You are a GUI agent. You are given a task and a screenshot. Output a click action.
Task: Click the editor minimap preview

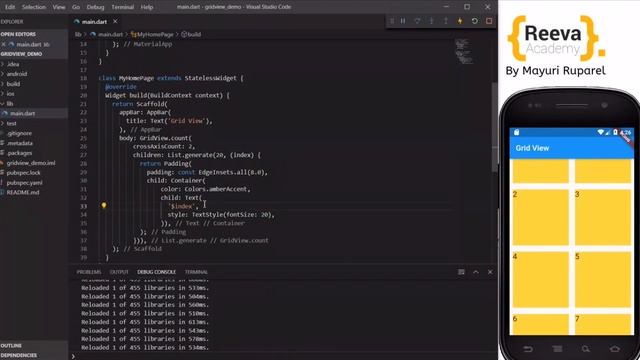[x=463, y=51]
